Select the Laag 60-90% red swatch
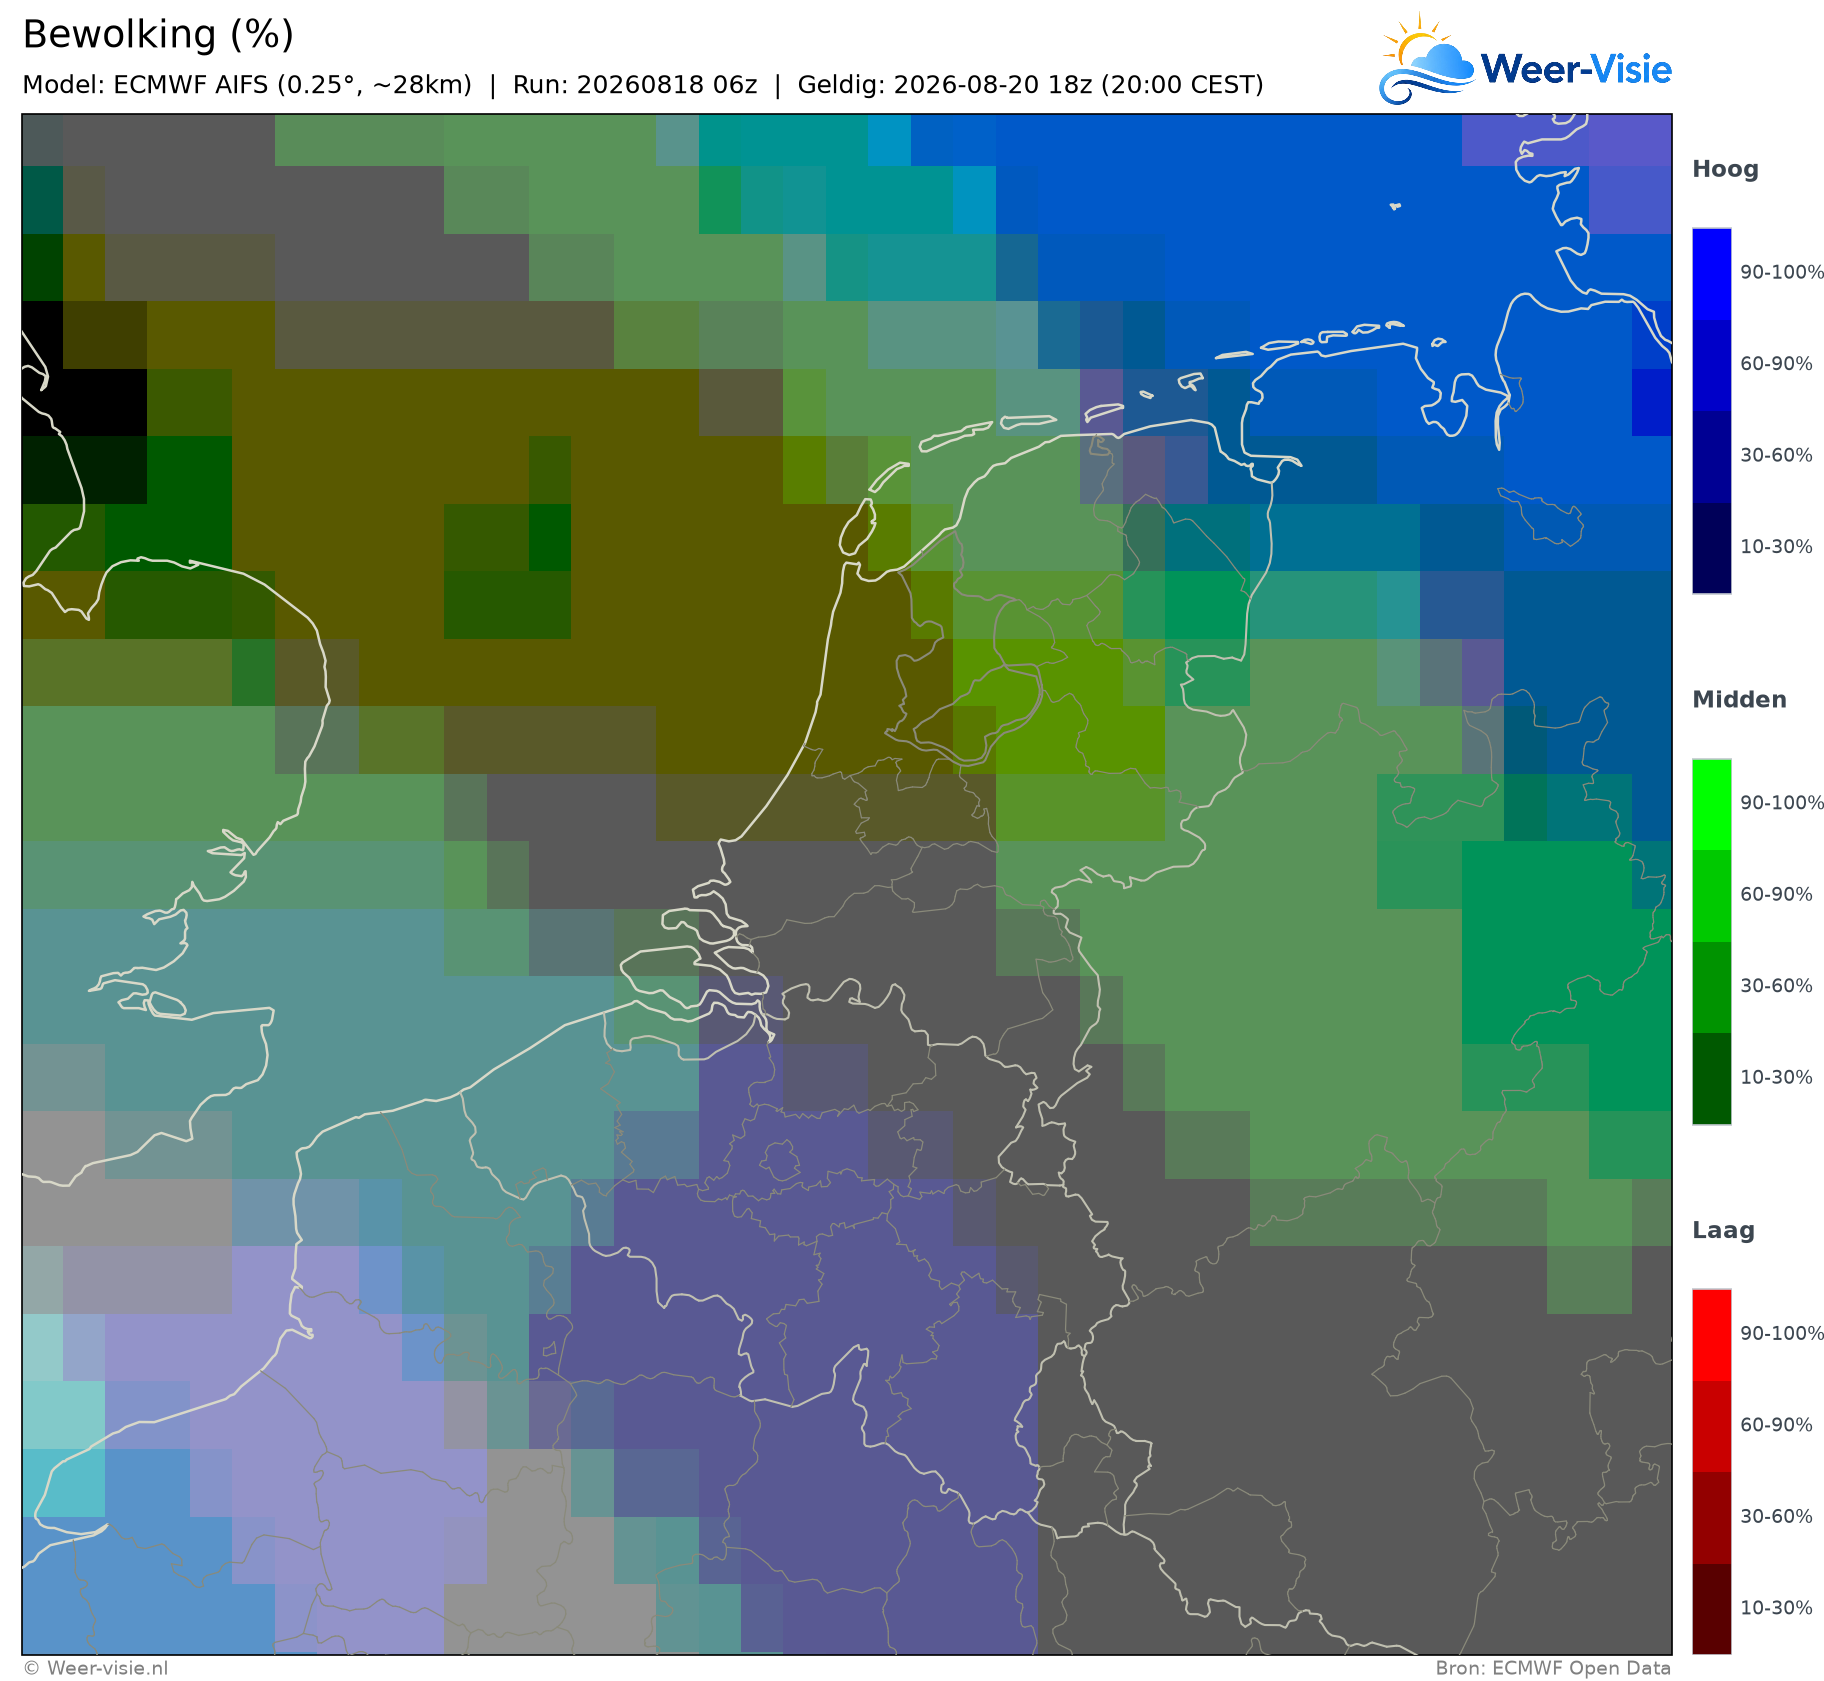1824x1681 pixels. [x=1711, y=1426]
